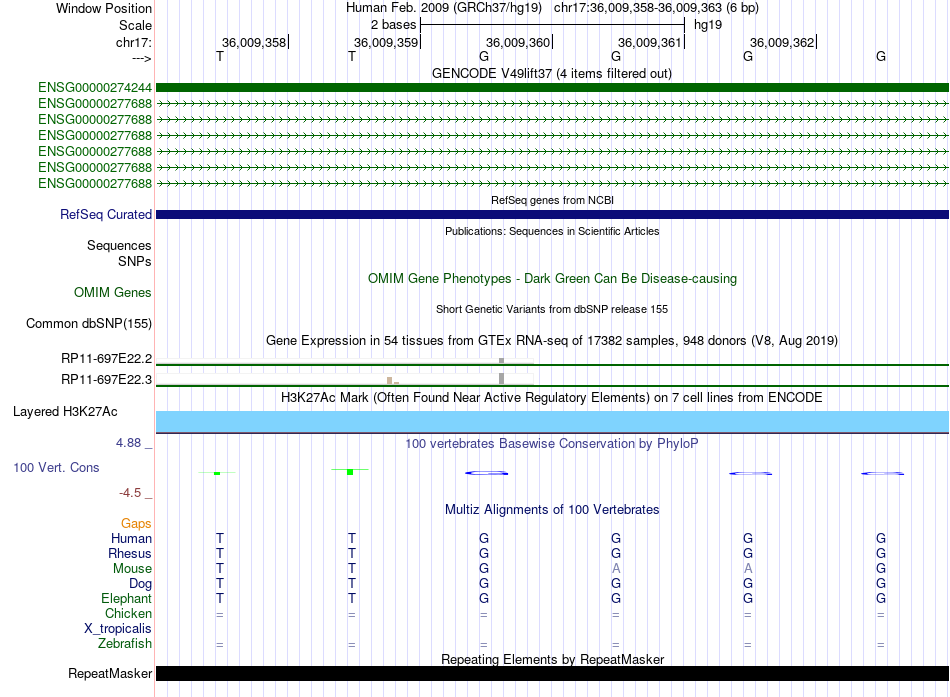Screen dimensions: 950x697
Task: Click the 36,009,362 ruler coordinate
Action: 782,42
